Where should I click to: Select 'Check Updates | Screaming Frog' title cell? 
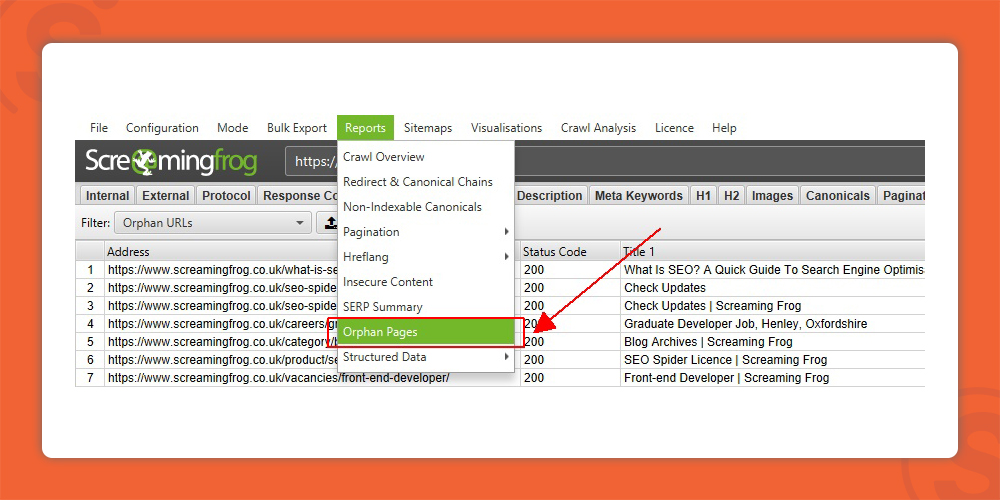click(x=712, y=305)
